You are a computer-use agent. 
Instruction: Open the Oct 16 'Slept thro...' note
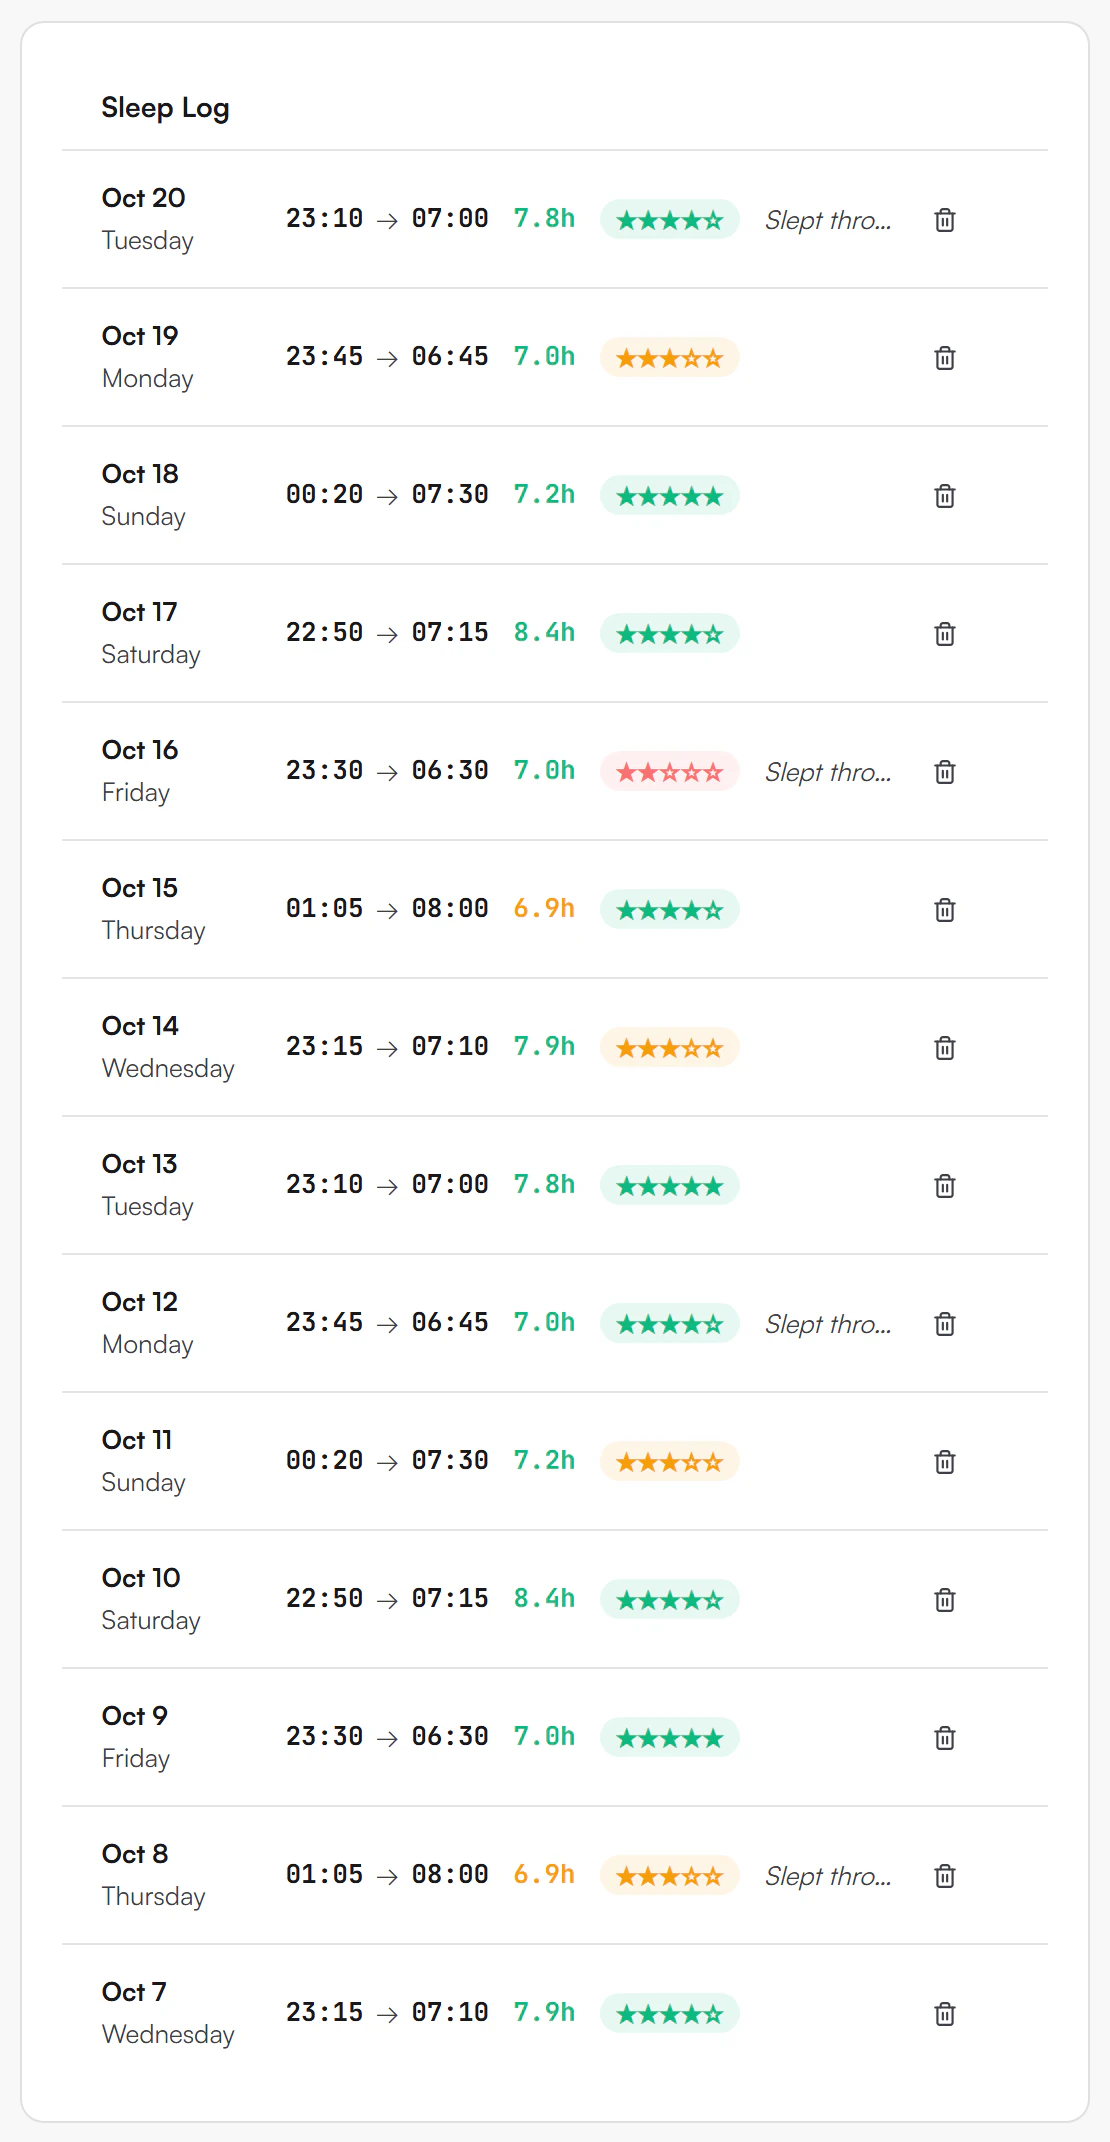click(828, 772)
